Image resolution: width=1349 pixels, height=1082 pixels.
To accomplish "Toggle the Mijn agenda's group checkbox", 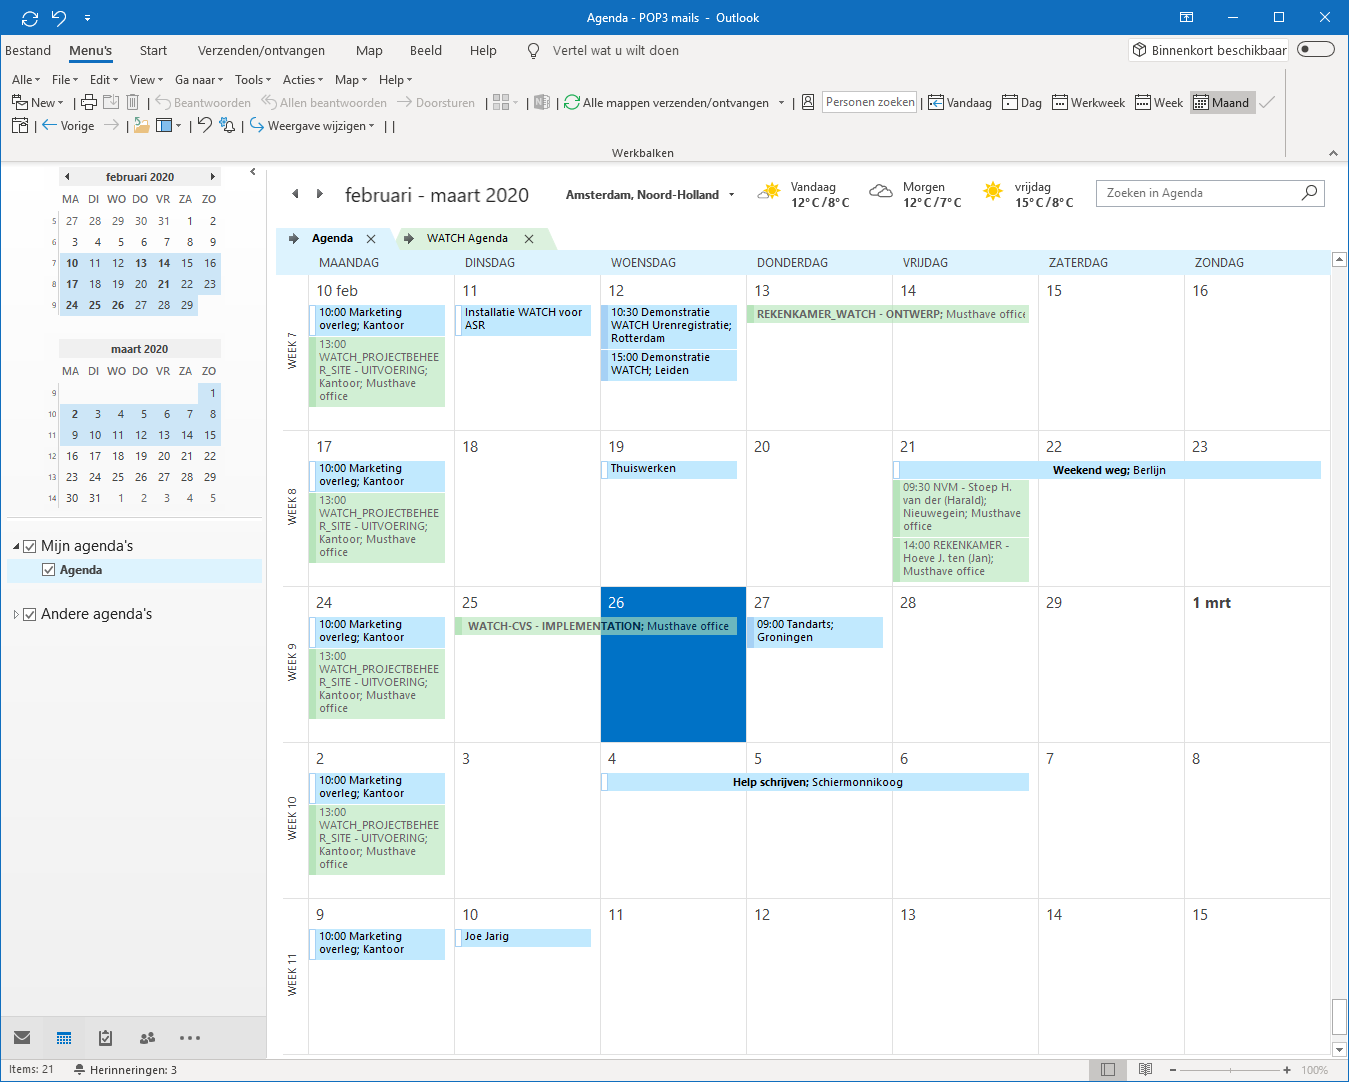I will point(30,546).
